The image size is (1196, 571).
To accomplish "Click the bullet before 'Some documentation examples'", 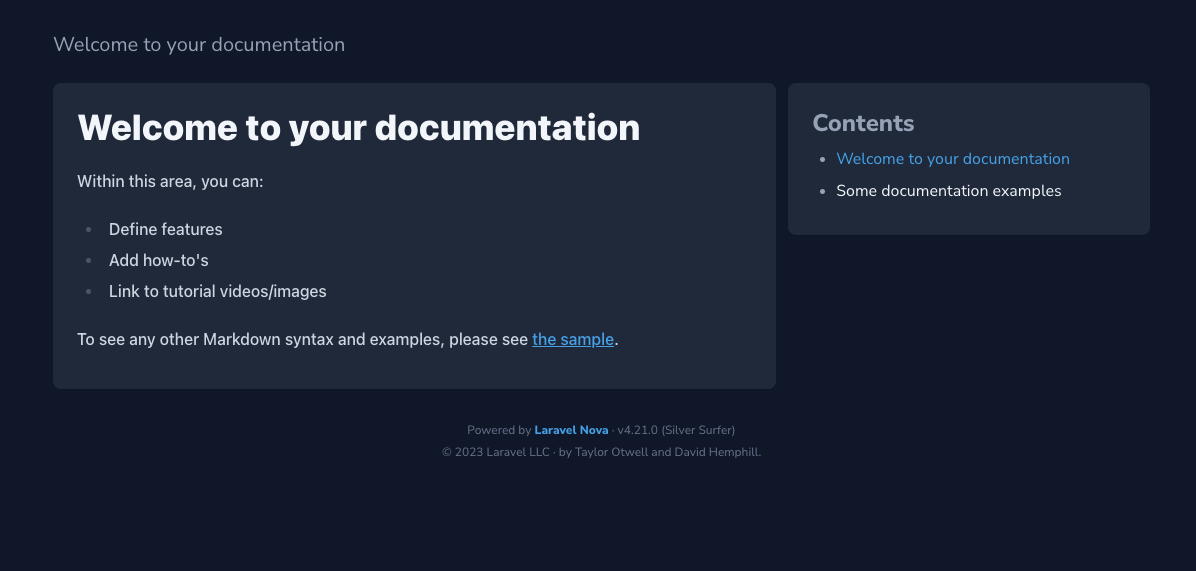I will (x=822, y=191).
